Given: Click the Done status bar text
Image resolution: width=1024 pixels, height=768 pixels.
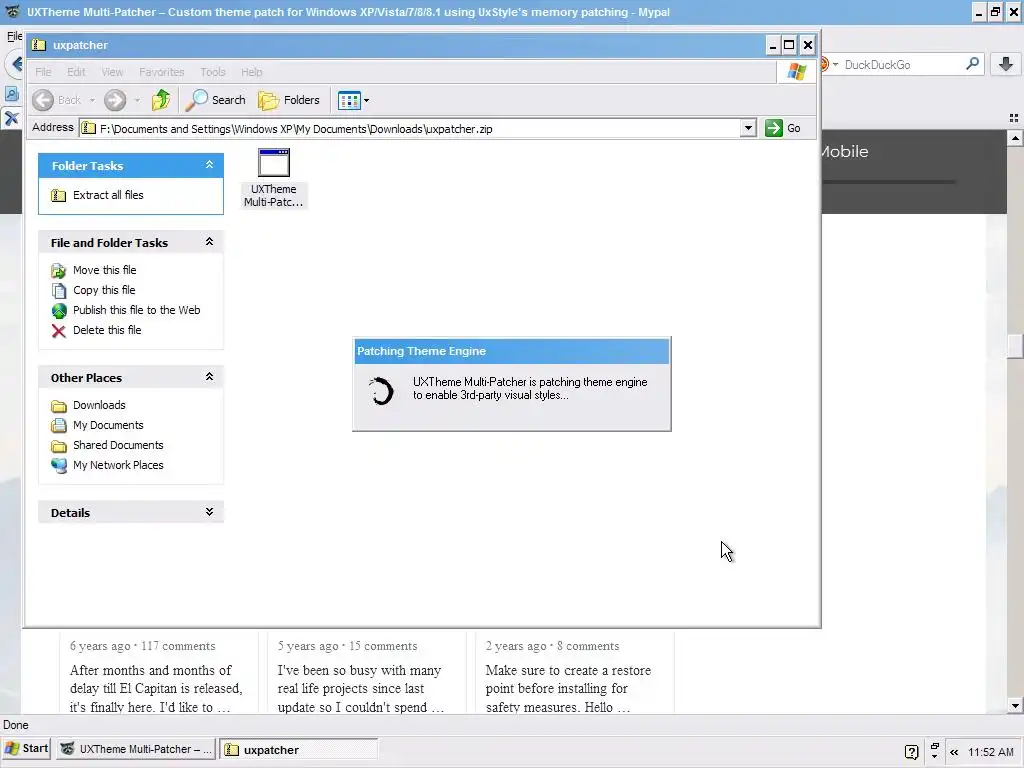Looking at the screenshot, I should [16, 725].
